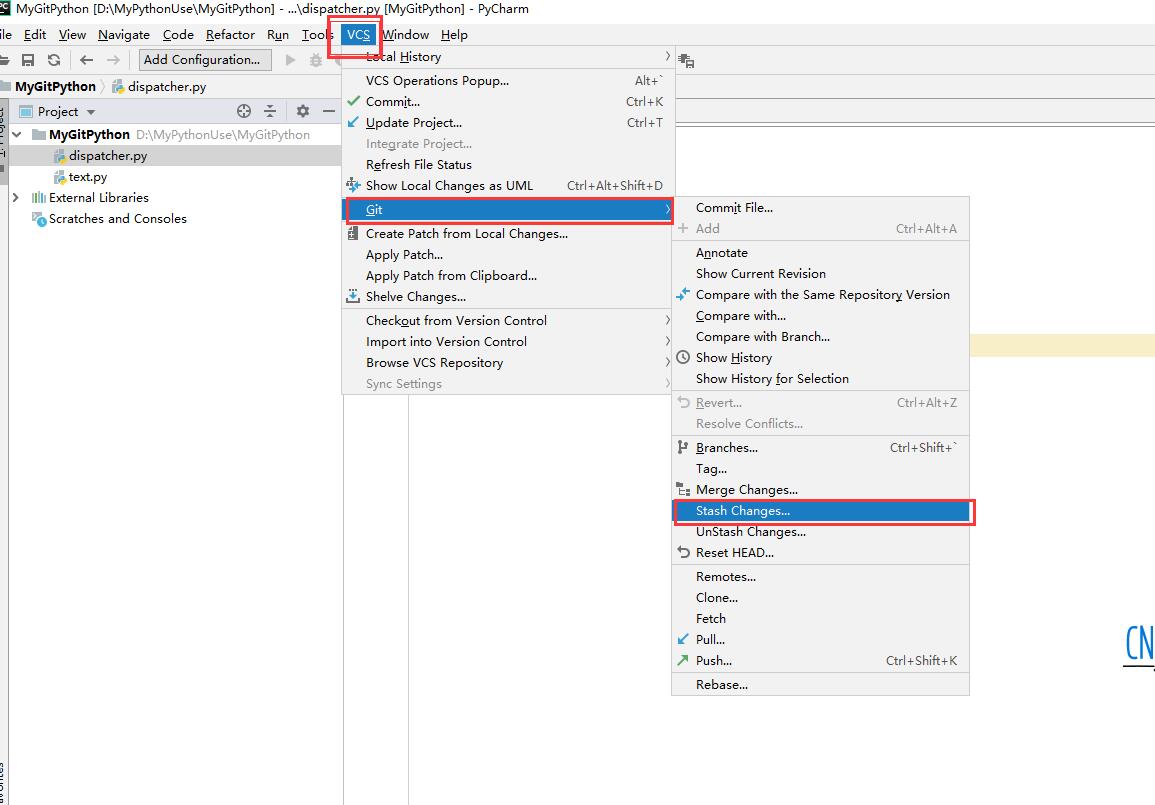
Task: Choose Apply Patch... entry
Action: point(508,255)
